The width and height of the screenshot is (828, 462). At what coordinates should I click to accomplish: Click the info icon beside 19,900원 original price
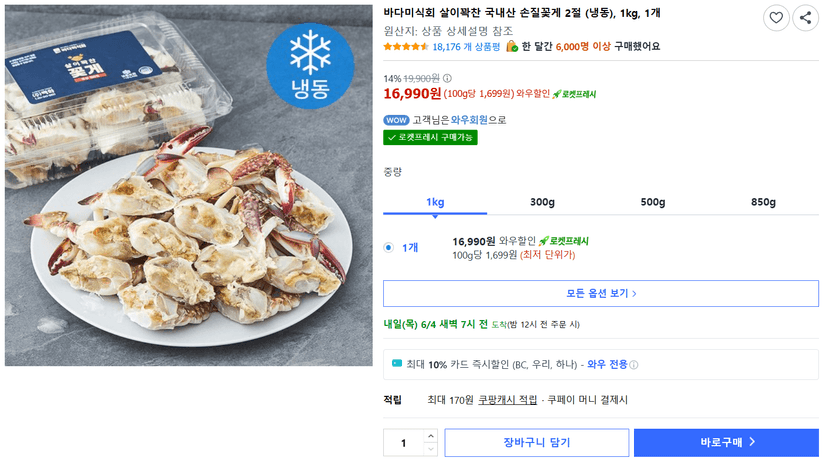click(x=447, y=78)
